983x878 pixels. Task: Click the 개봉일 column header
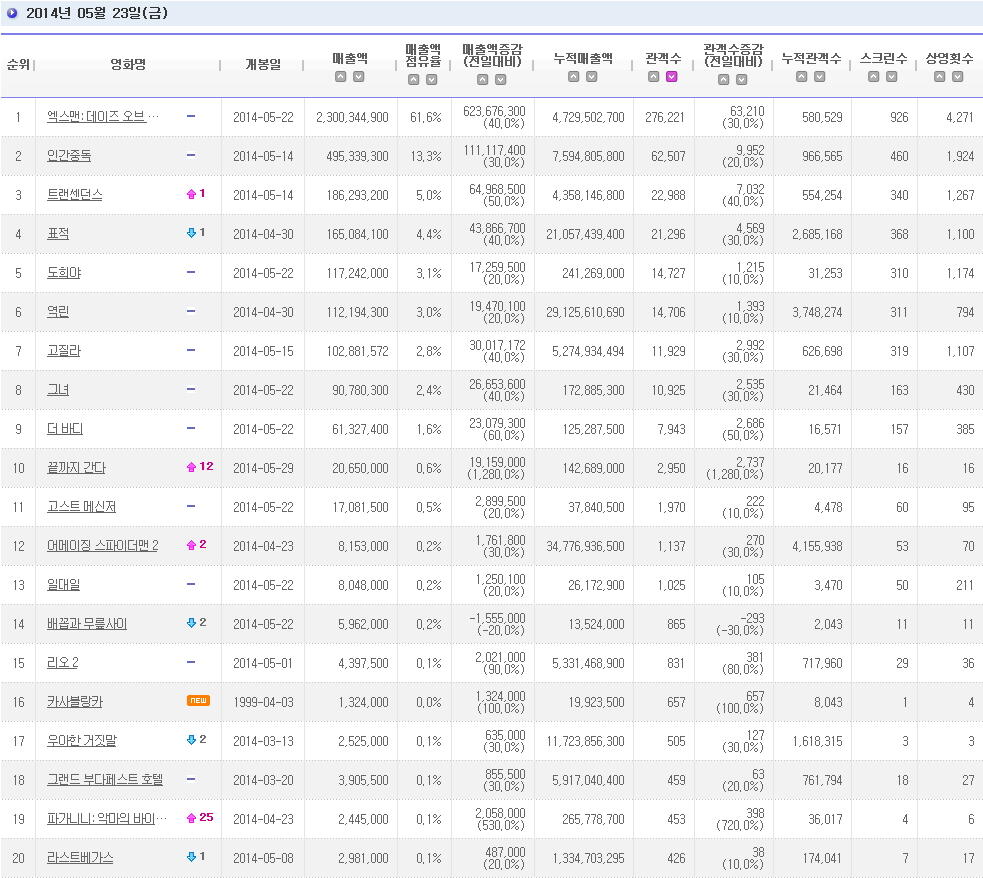pos(263,64)
